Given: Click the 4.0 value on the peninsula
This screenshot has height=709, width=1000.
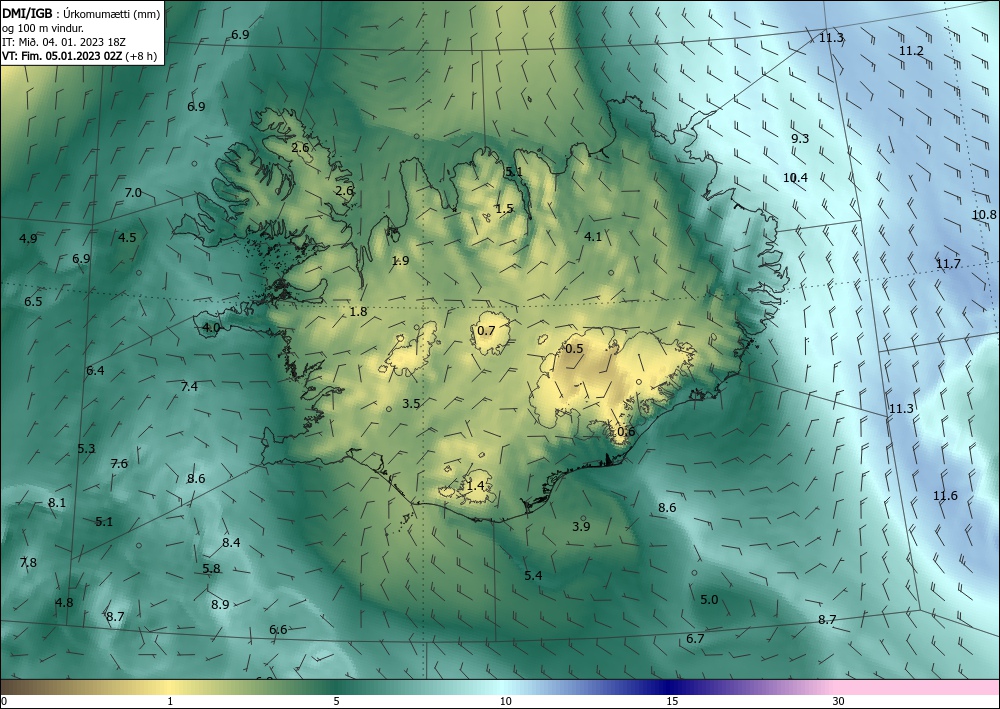Looking at the screenshot, I should (x=211, y=328).
